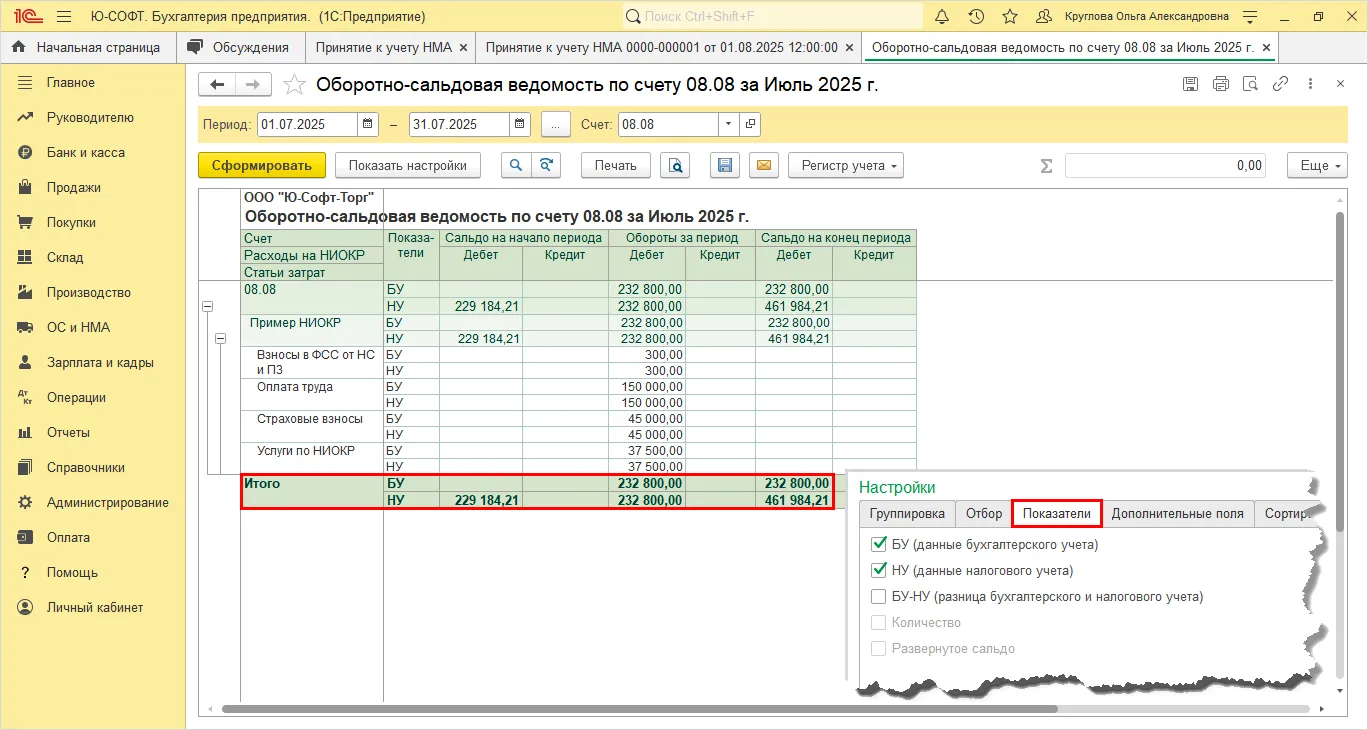Screen dimensions: 1368x730
Task: Click the Сформировать button
Action: (262, 166)
